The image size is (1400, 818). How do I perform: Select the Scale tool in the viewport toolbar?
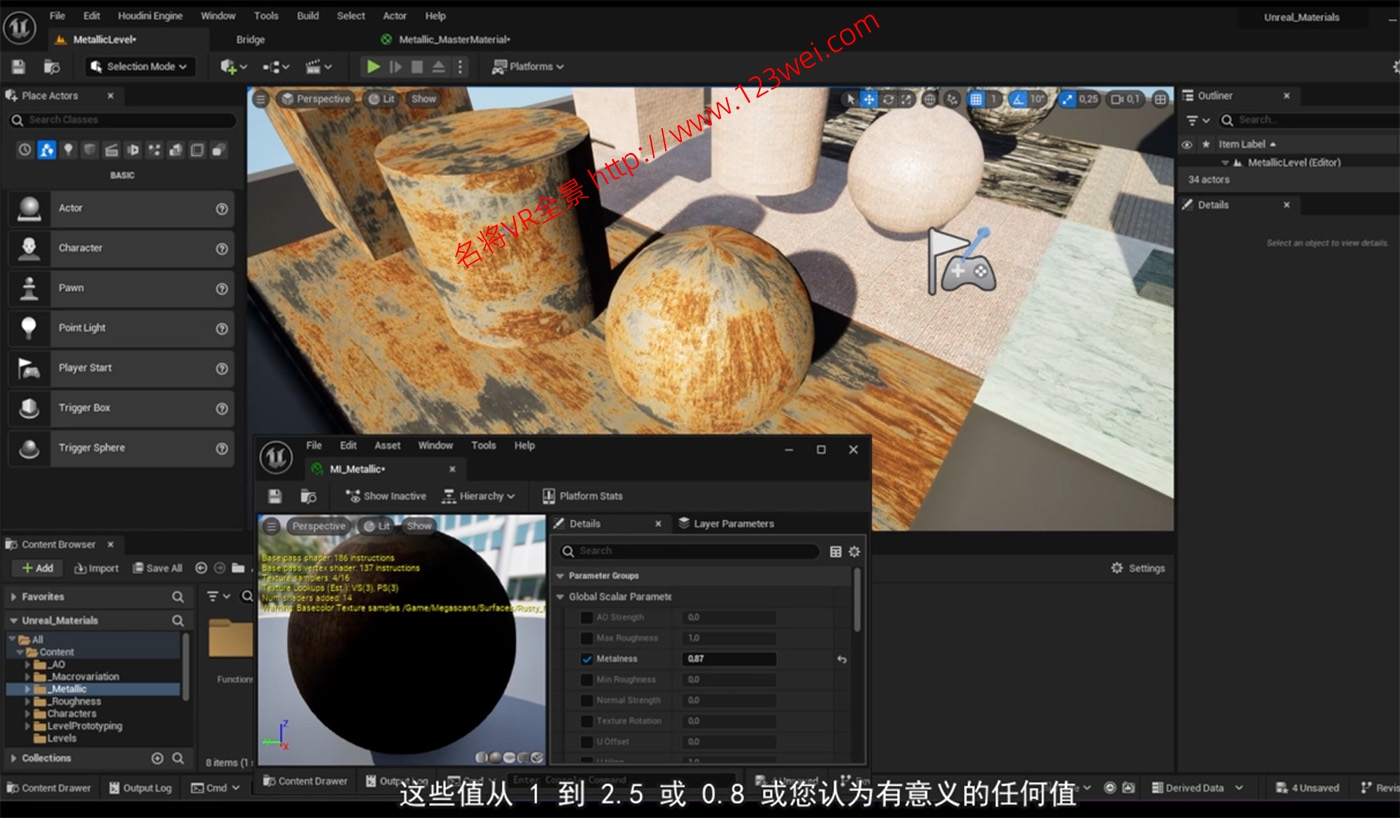[907, 99]
